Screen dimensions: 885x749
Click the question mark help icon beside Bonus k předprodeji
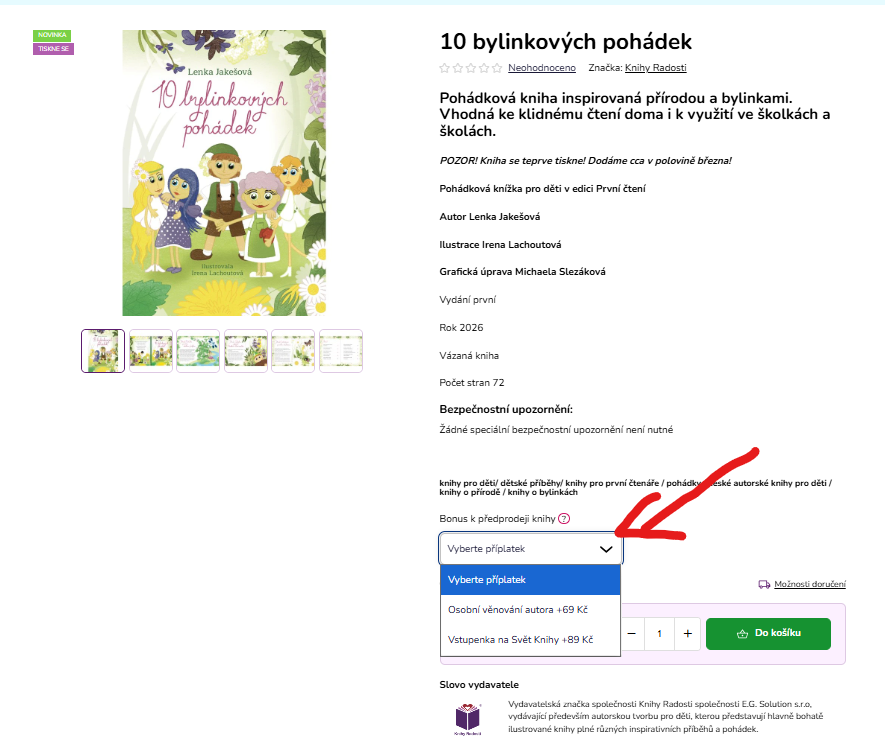pos(564,518)
